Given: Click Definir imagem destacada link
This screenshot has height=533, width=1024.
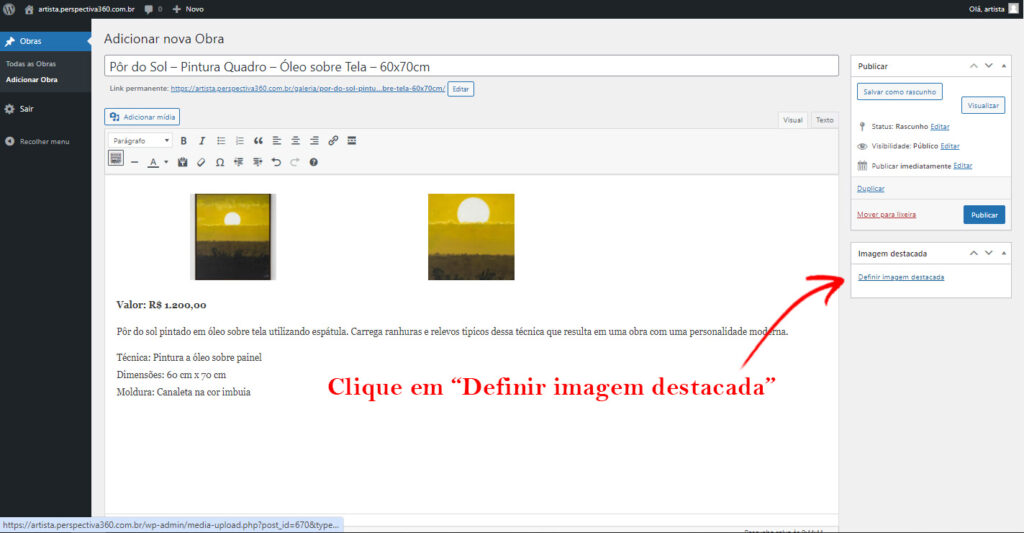Looking at the screenshot, I should point(901,277).
